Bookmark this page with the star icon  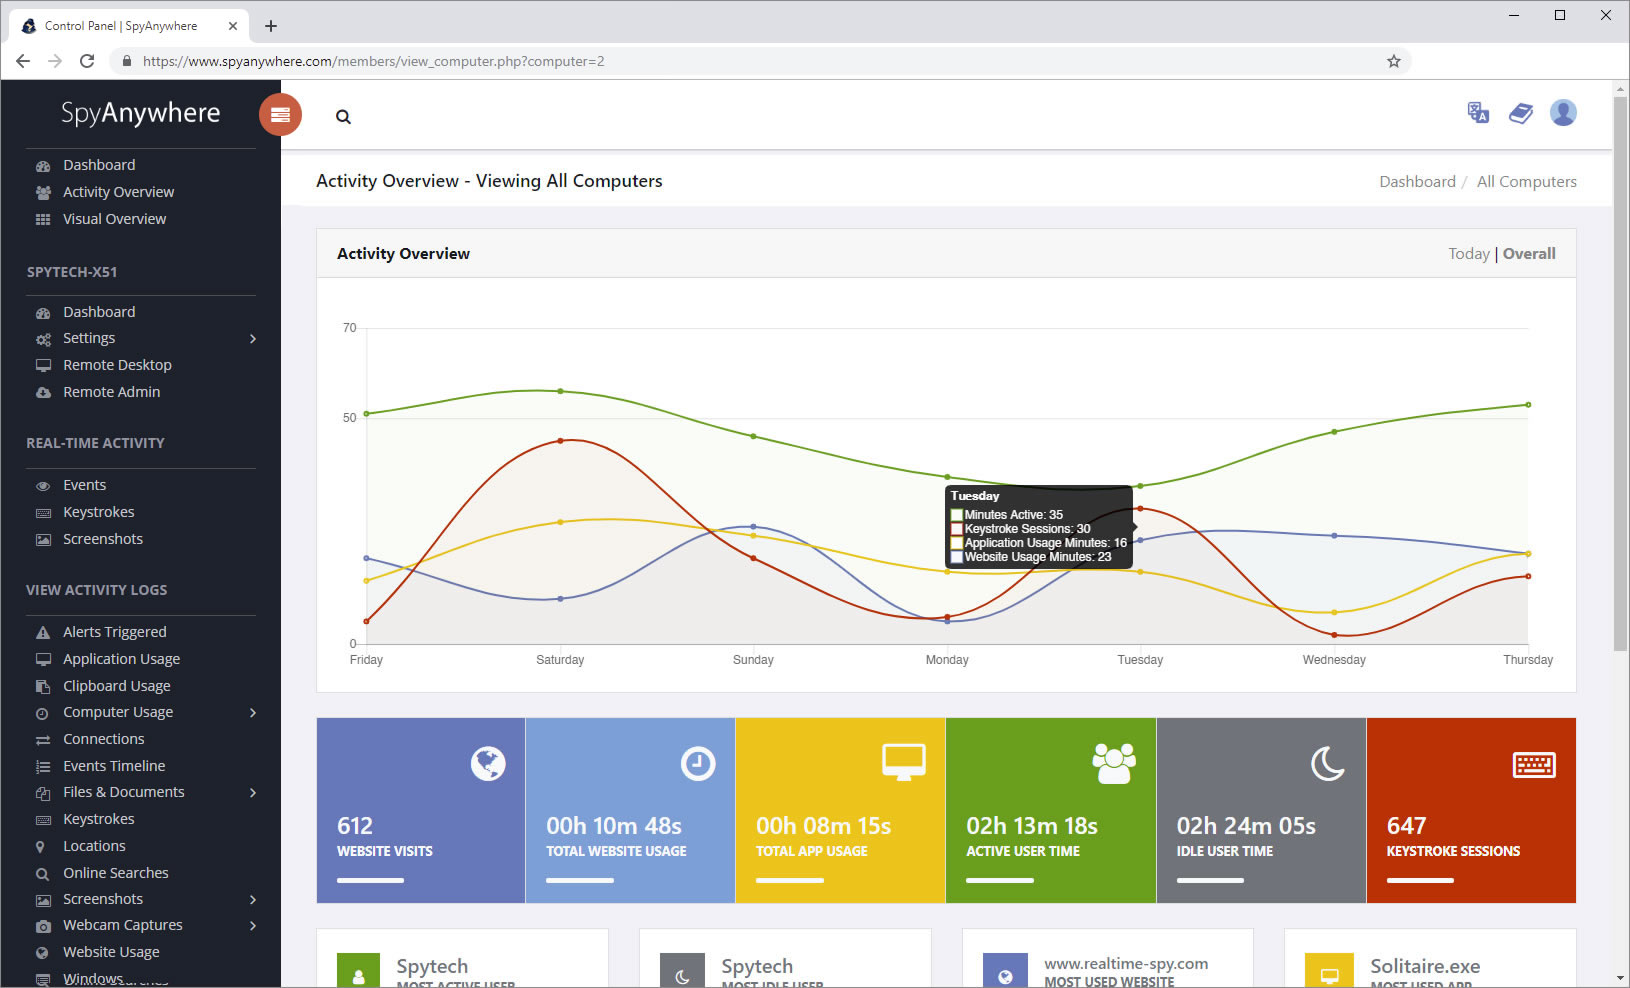pos(1393,61)
